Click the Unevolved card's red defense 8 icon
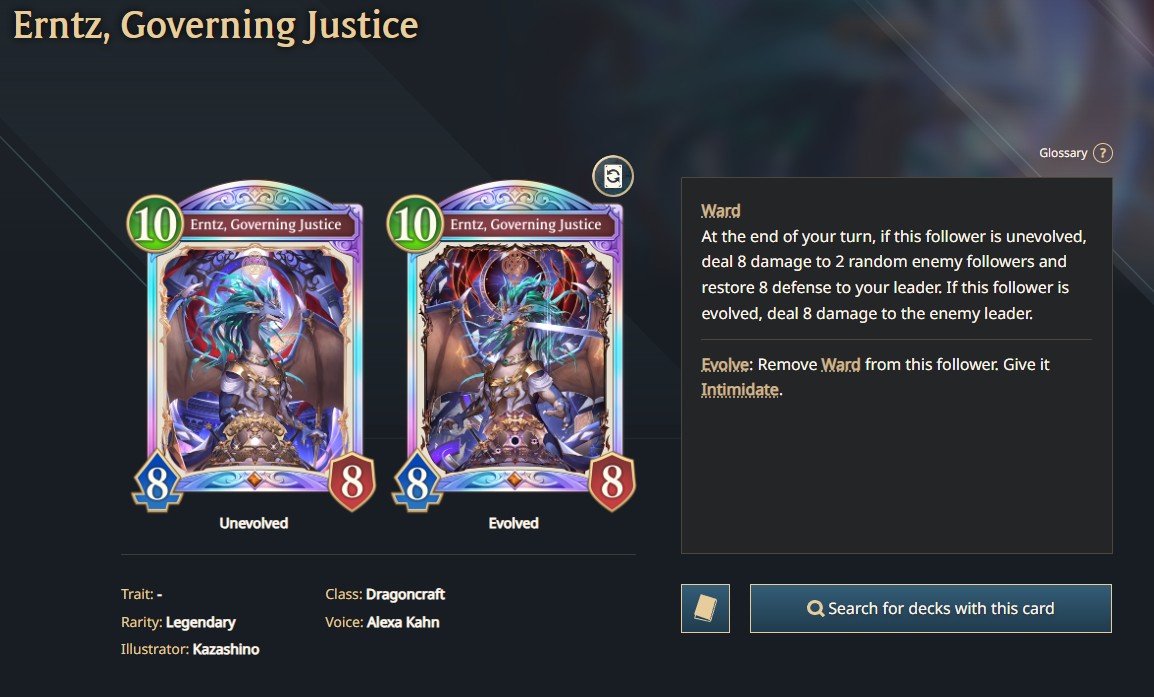Viewport: 1154px width, 697px height. pos(352,482)
